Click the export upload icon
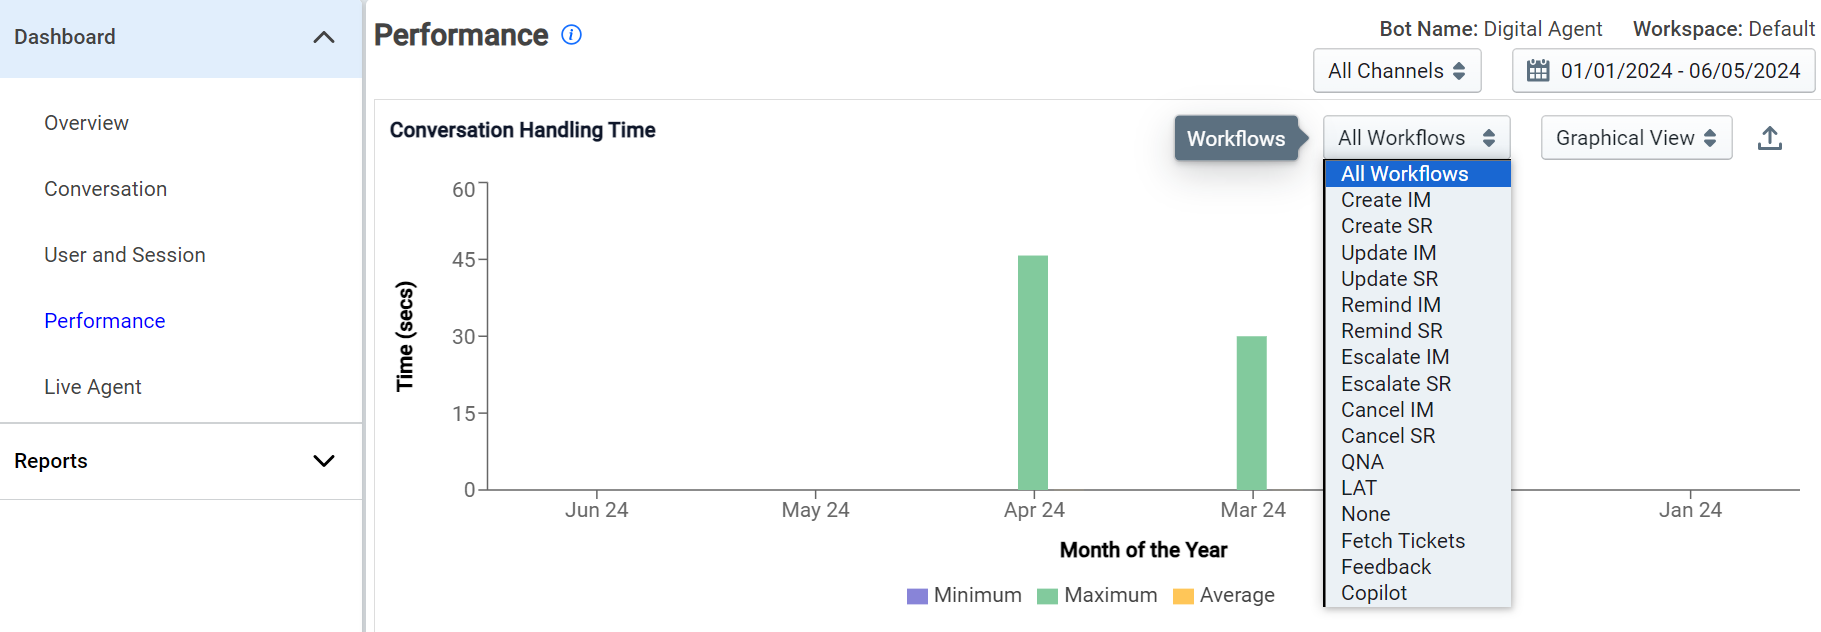This screenshot has width=1821, height=632. click(1769, 138)
